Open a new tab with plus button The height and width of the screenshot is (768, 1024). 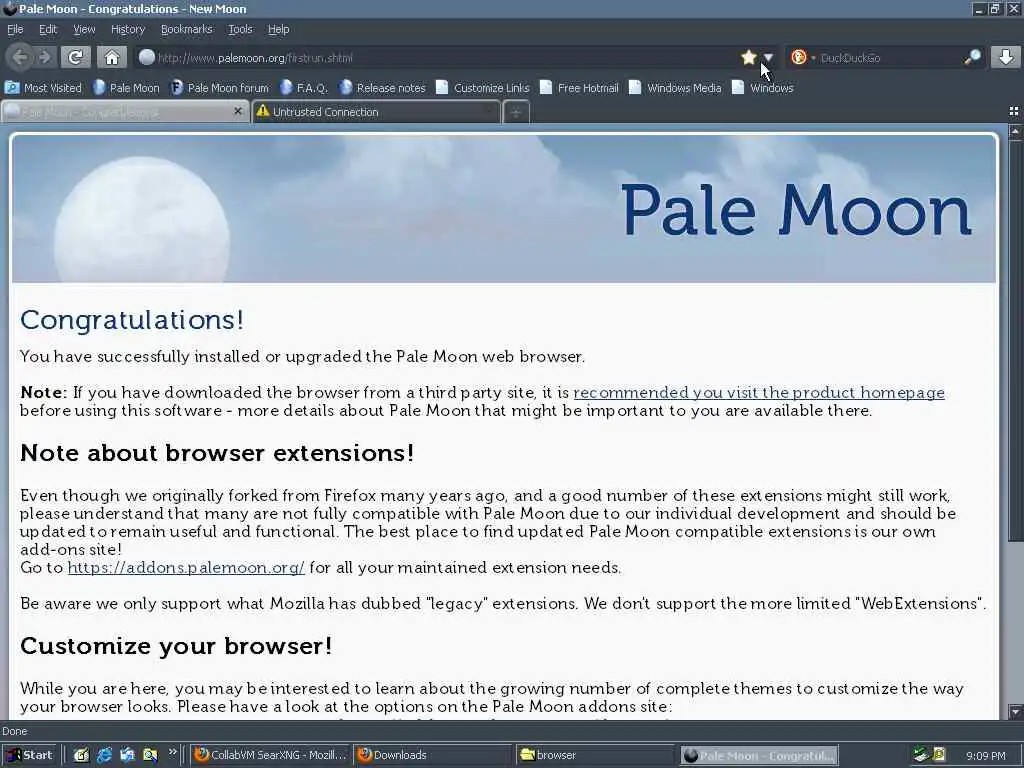click(x=516, y=112)
